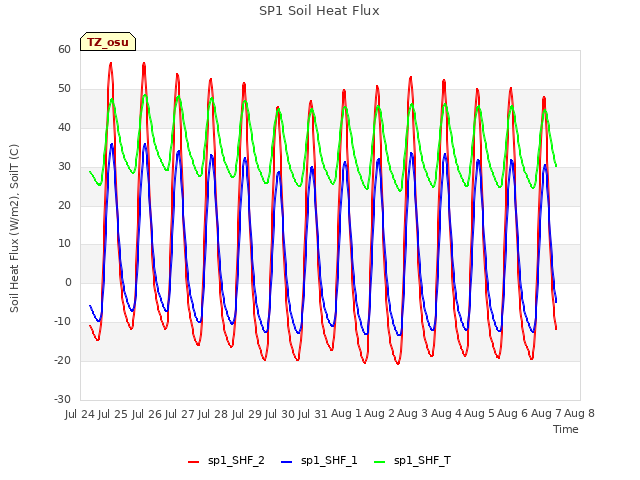Click the Jul 24 x-axis tick label
The height and width of the screenshot is (480, 640).
(x=80, y=414)
